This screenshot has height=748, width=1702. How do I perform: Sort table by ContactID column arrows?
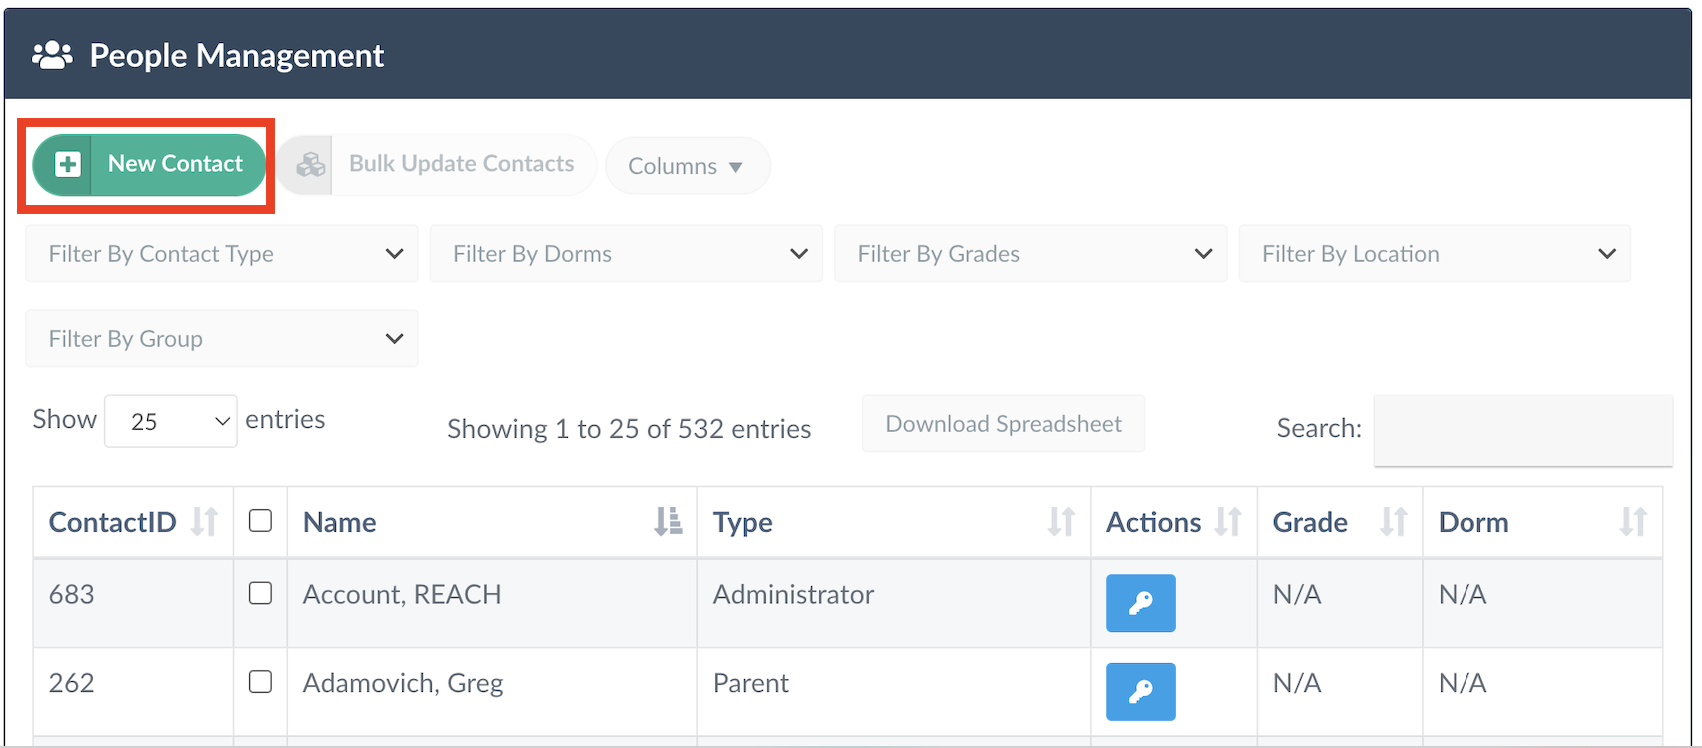click(x=205, y=522)
